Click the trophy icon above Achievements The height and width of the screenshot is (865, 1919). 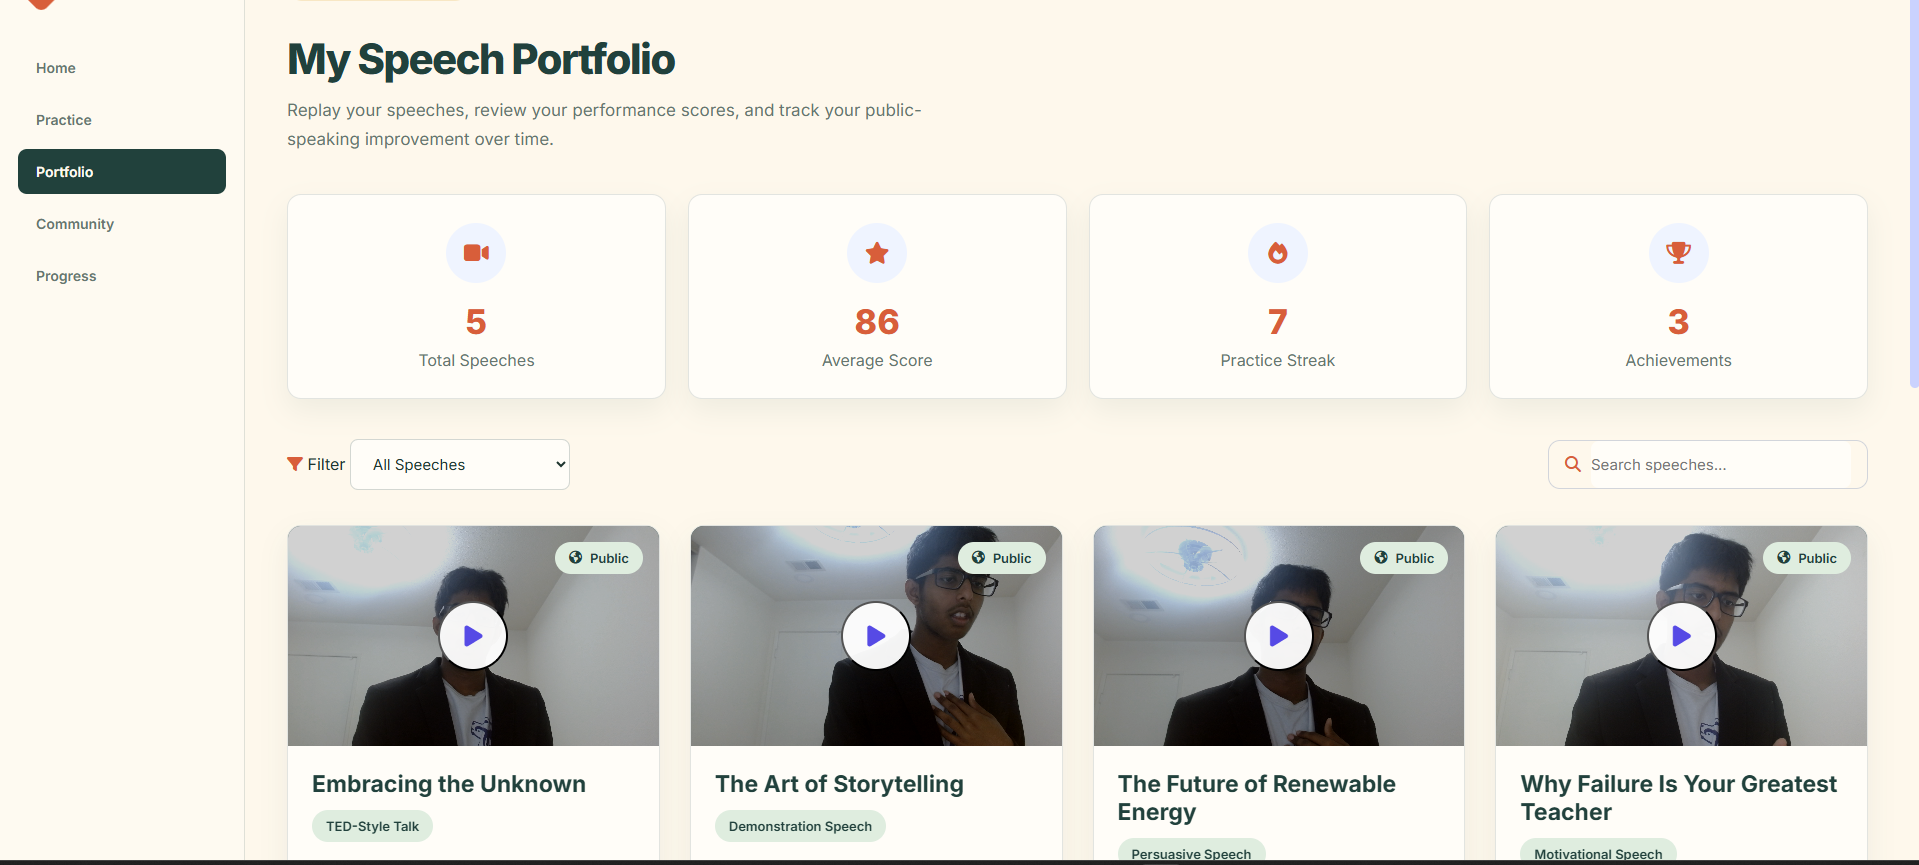coord(1678,253)
